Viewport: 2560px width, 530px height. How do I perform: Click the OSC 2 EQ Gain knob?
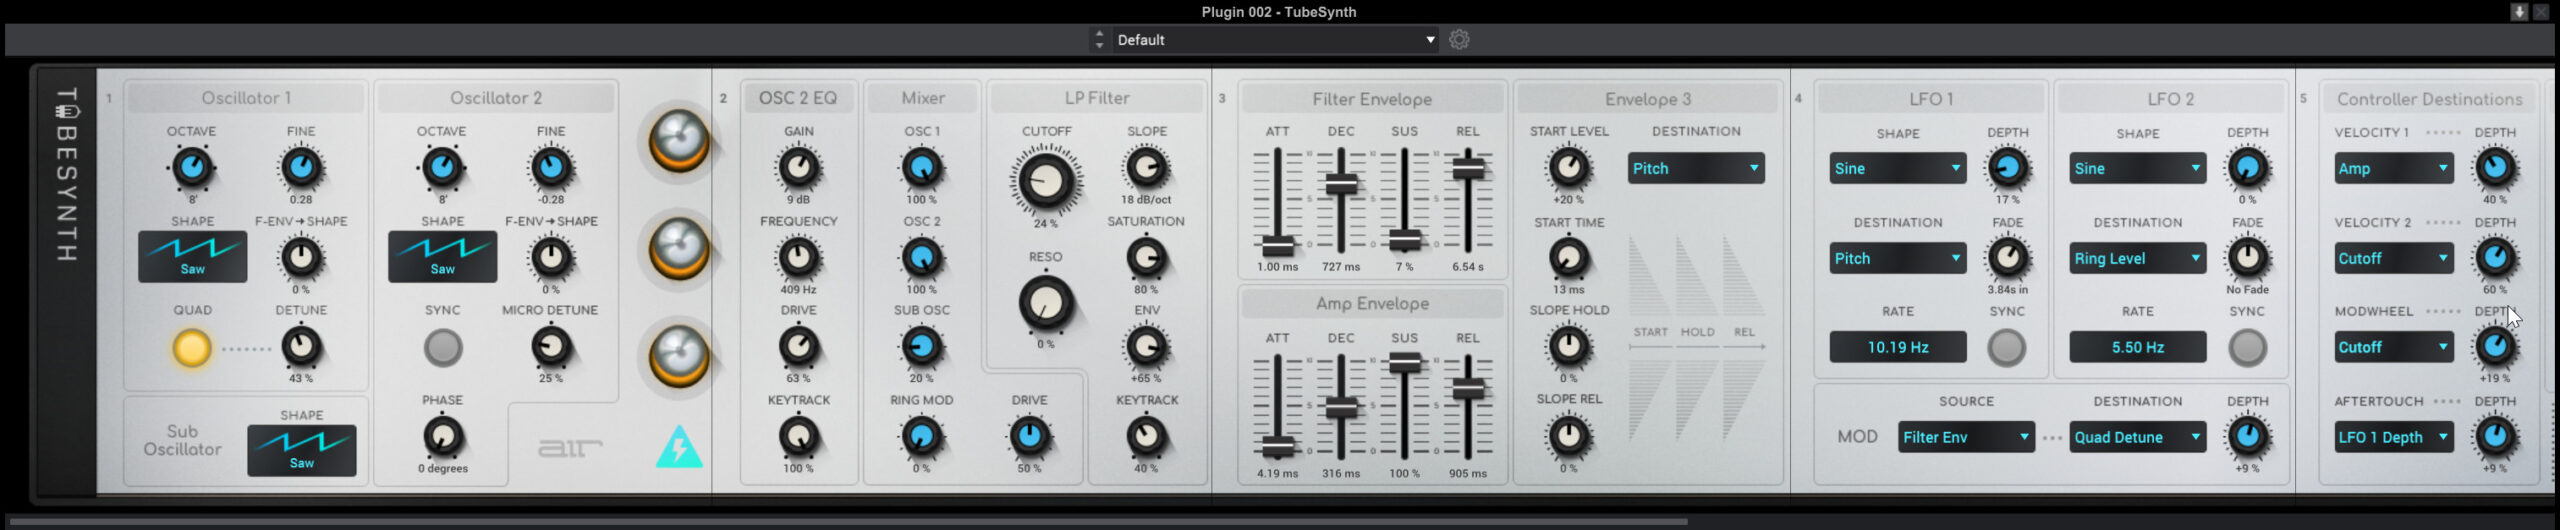[798, 168]
